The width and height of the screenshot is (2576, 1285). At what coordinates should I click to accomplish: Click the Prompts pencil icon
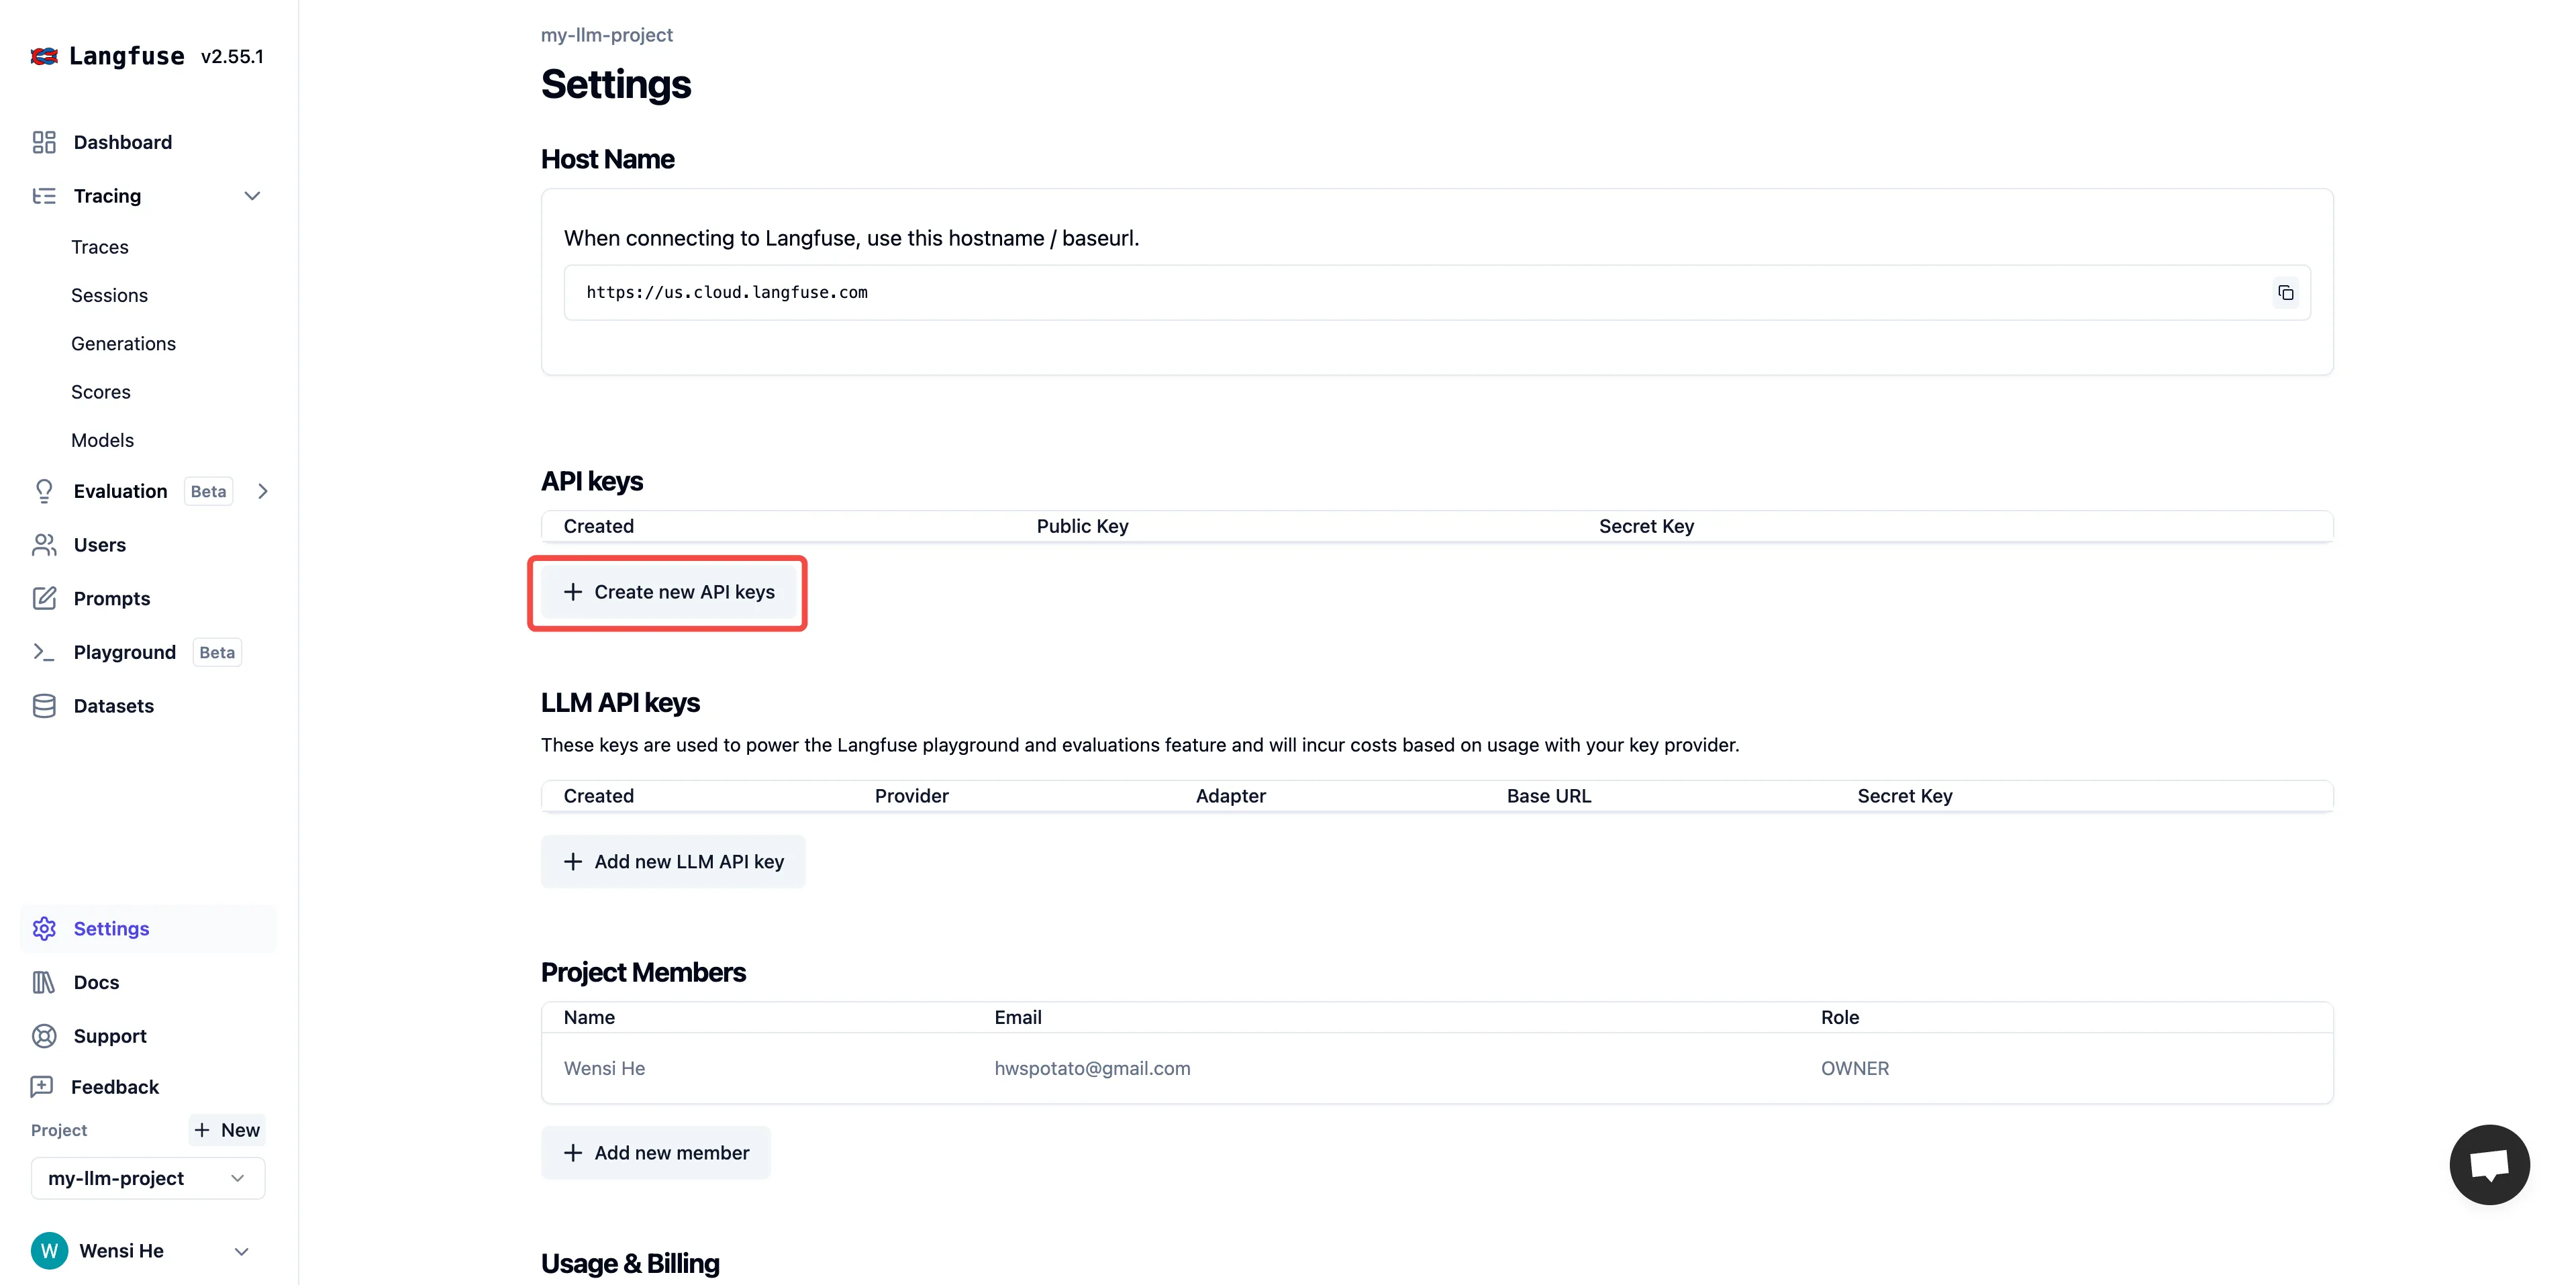[x=44, y=598]
